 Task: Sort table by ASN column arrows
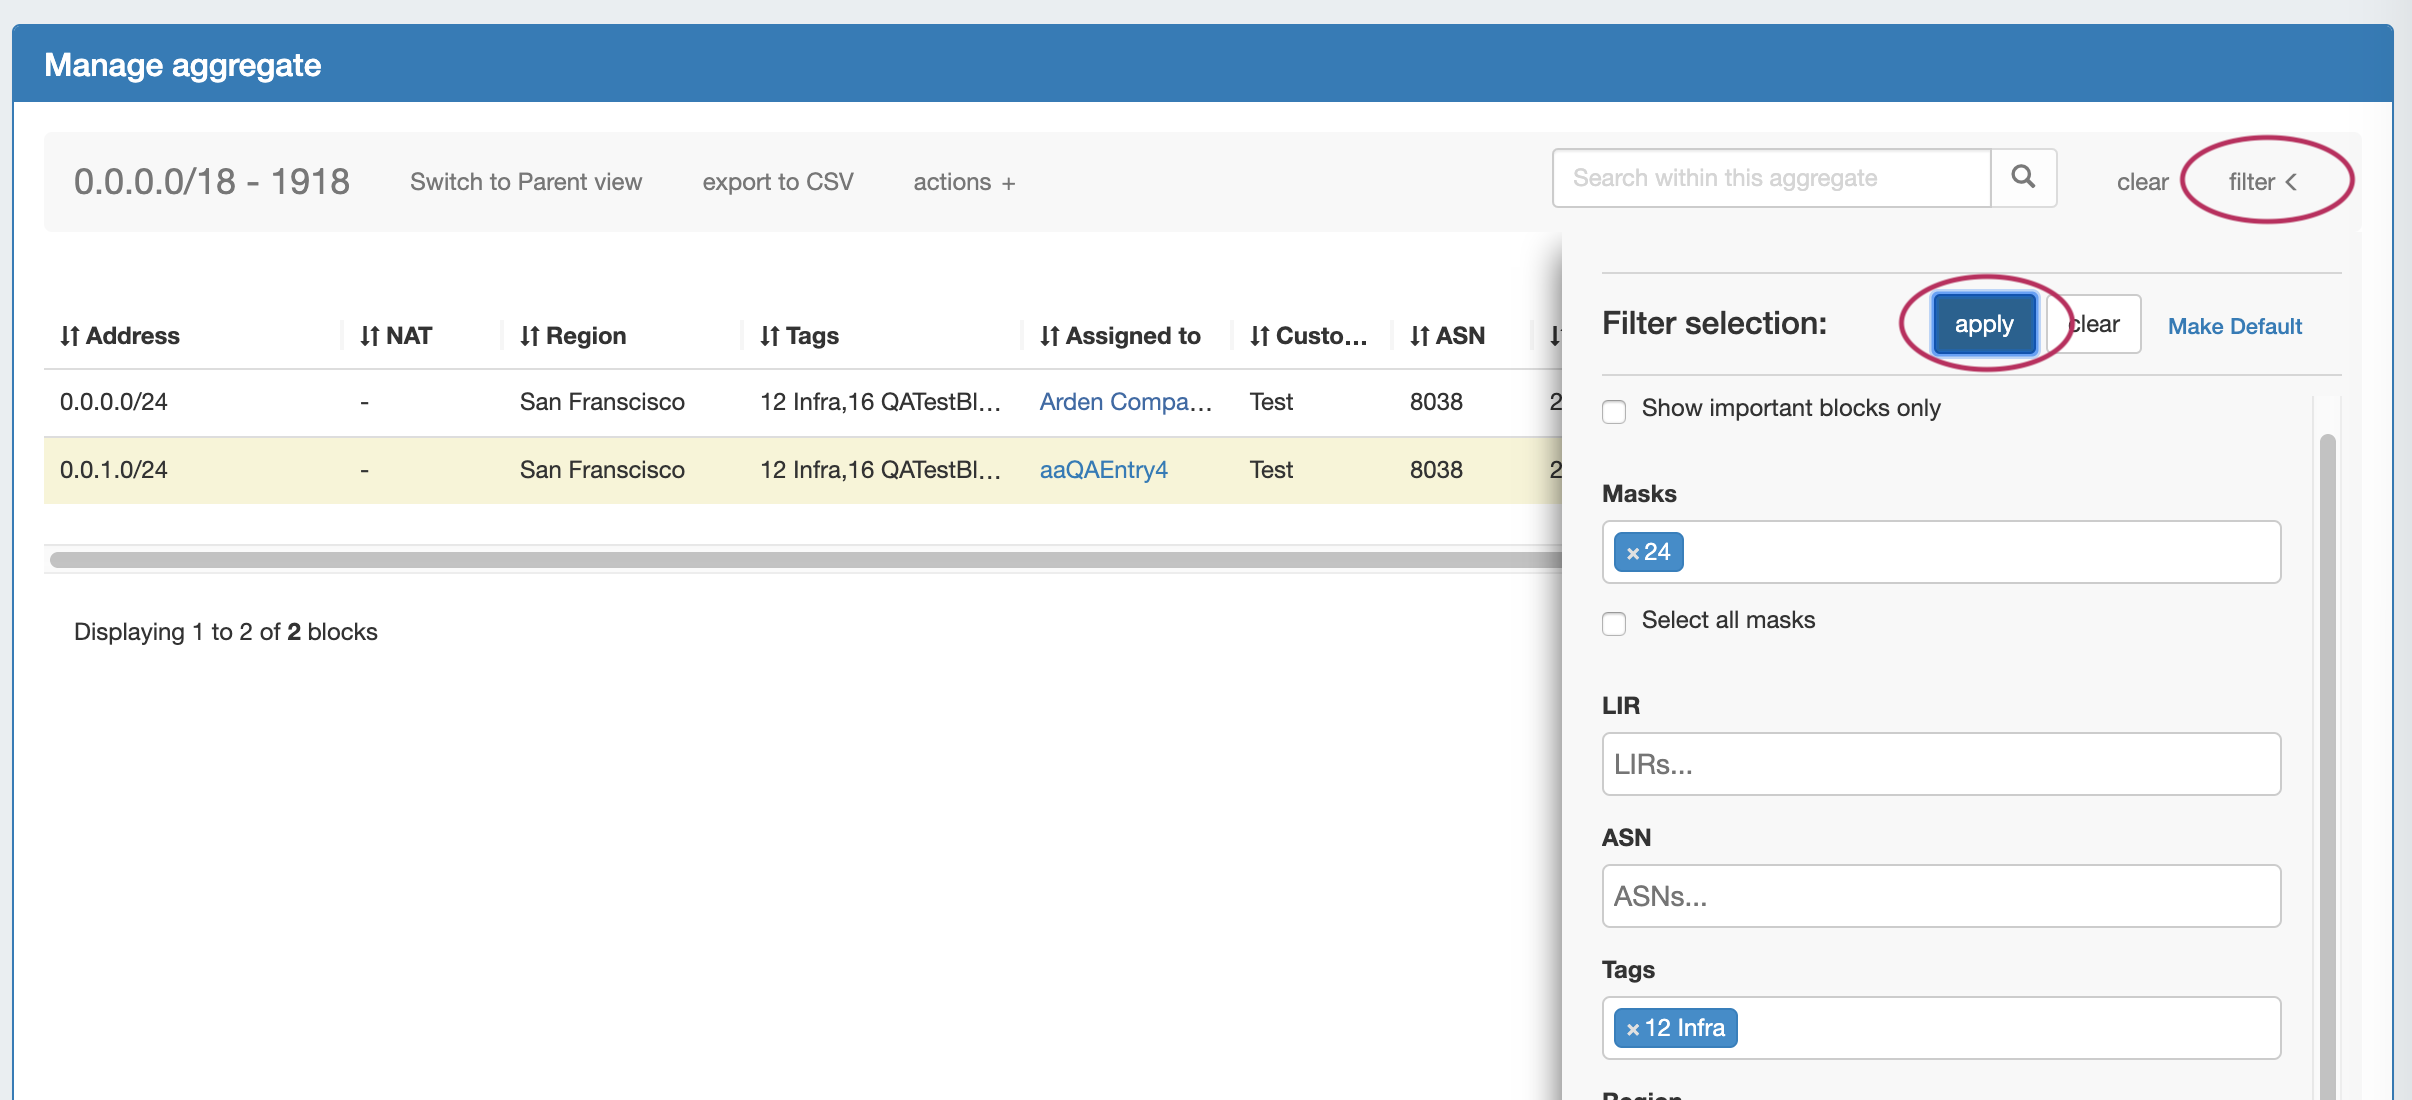click(1419, 336)
